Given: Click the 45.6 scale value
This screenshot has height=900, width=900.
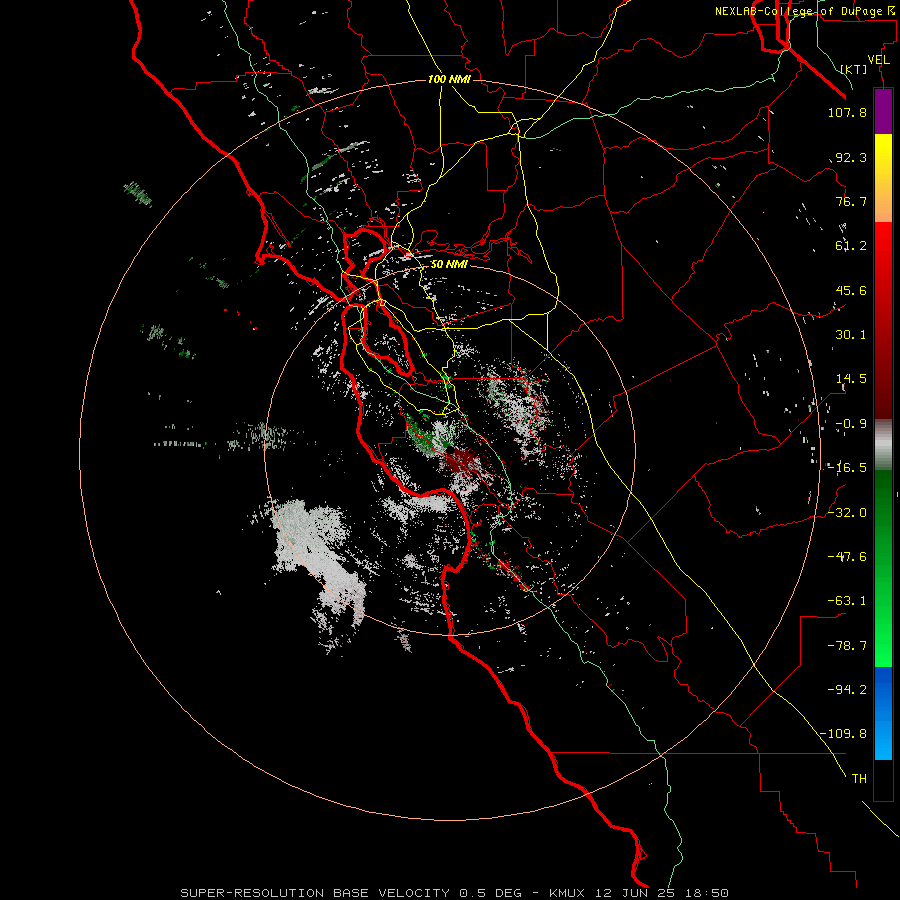Looking at the screenshot, I should (x=851, y=290).
